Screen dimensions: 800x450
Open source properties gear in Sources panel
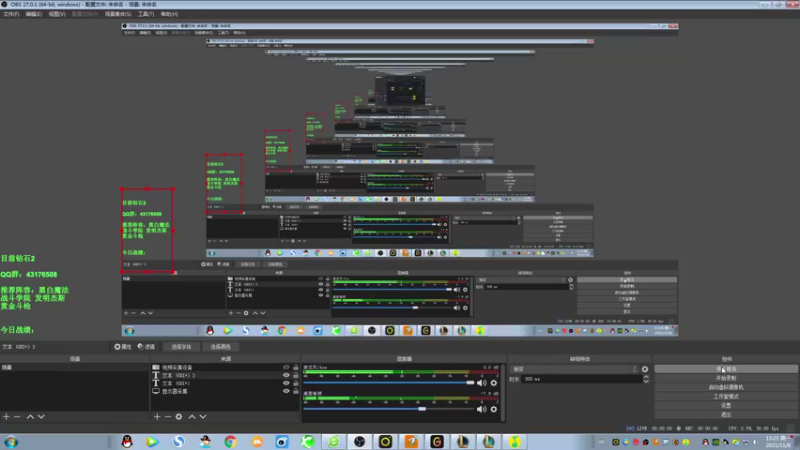tap(179, 417)
